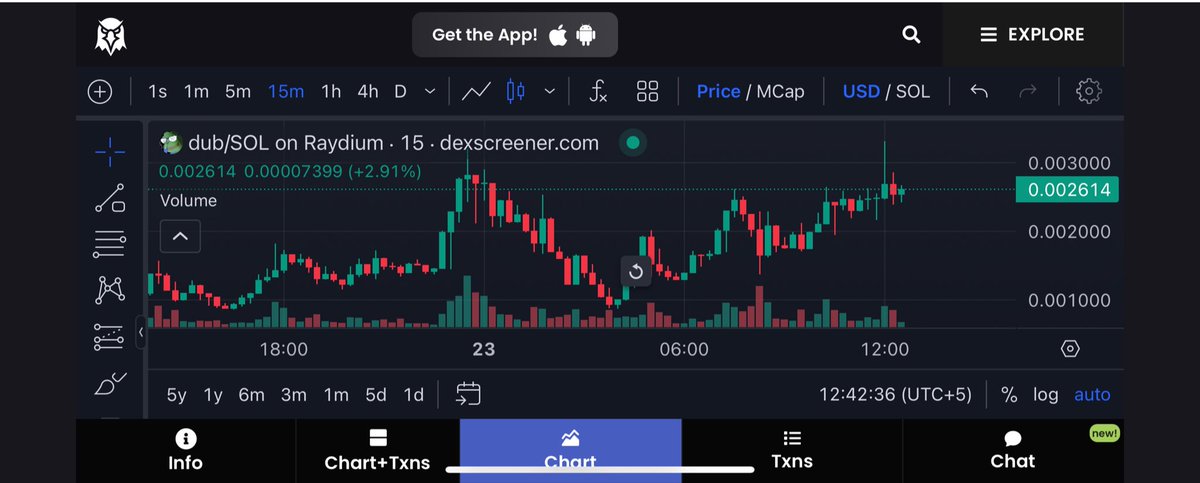Click the reset chart view button

[x=635, y=271]
